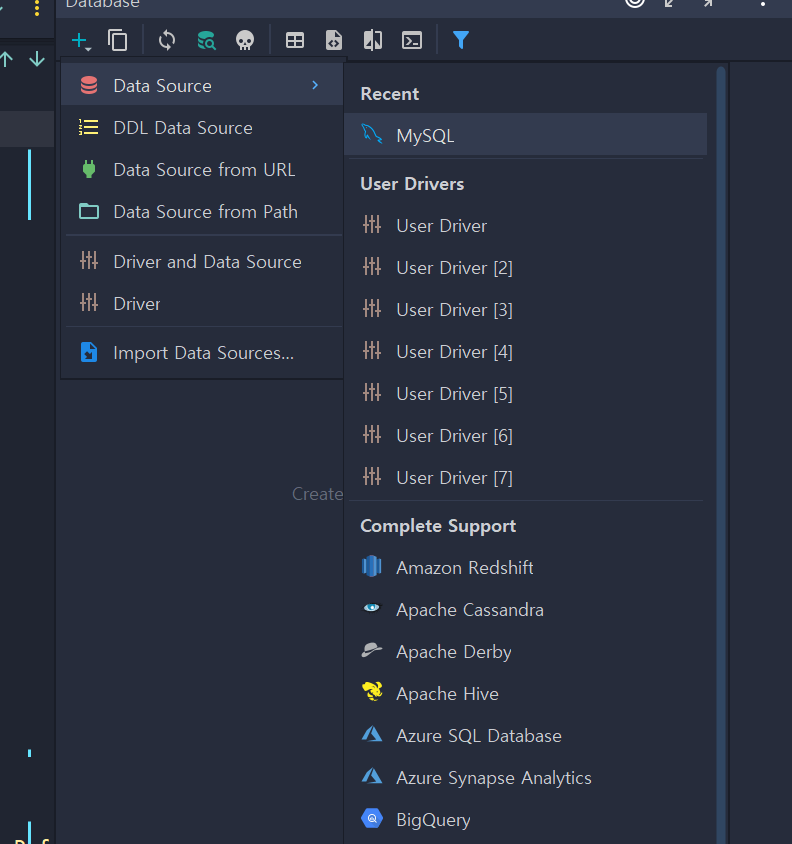Click the BigQuery hexagon icon

(x=372, y=819)
